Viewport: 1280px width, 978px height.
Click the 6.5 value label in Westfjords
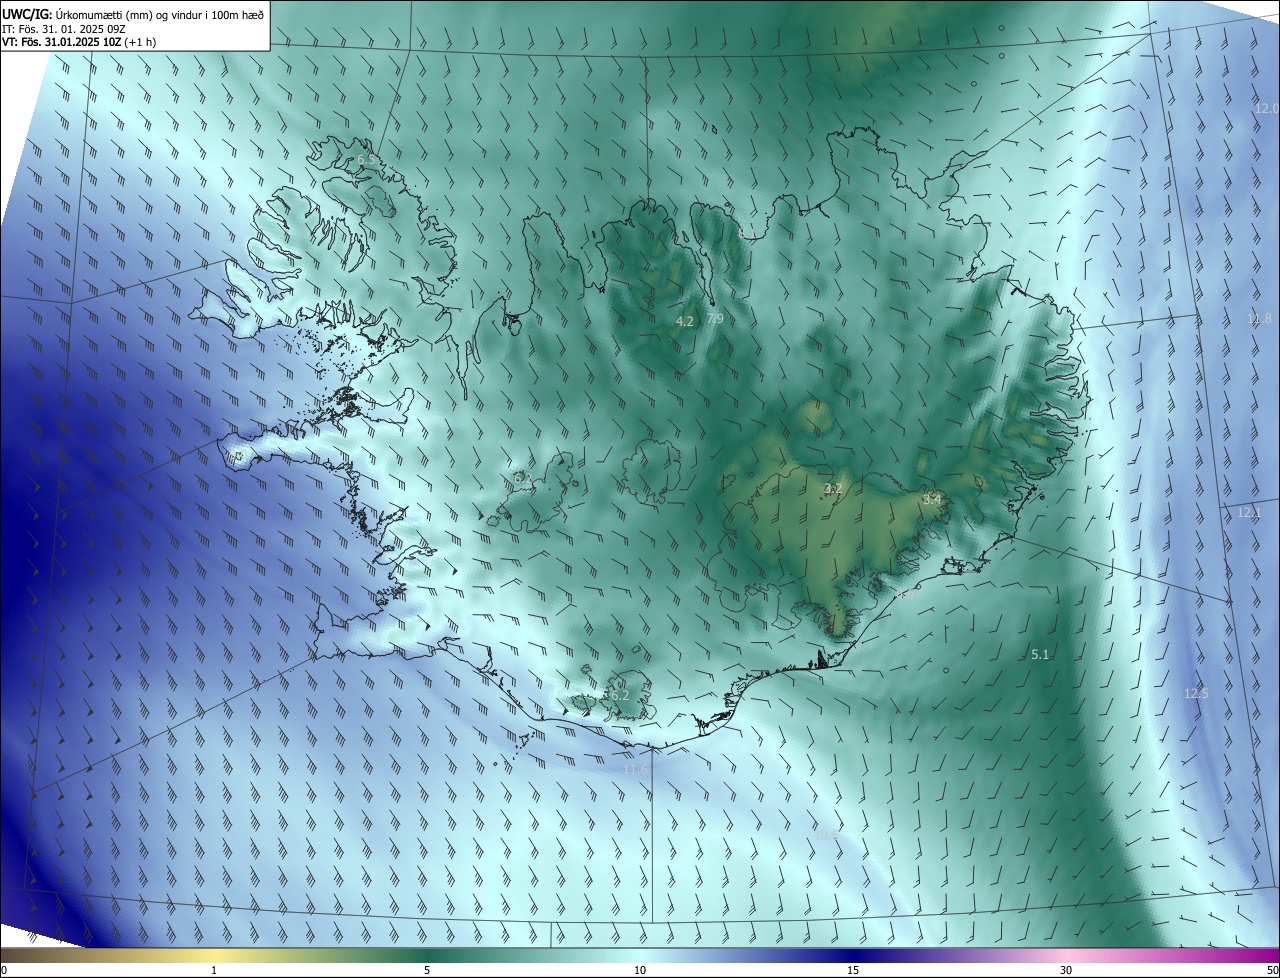pos(368,160)
